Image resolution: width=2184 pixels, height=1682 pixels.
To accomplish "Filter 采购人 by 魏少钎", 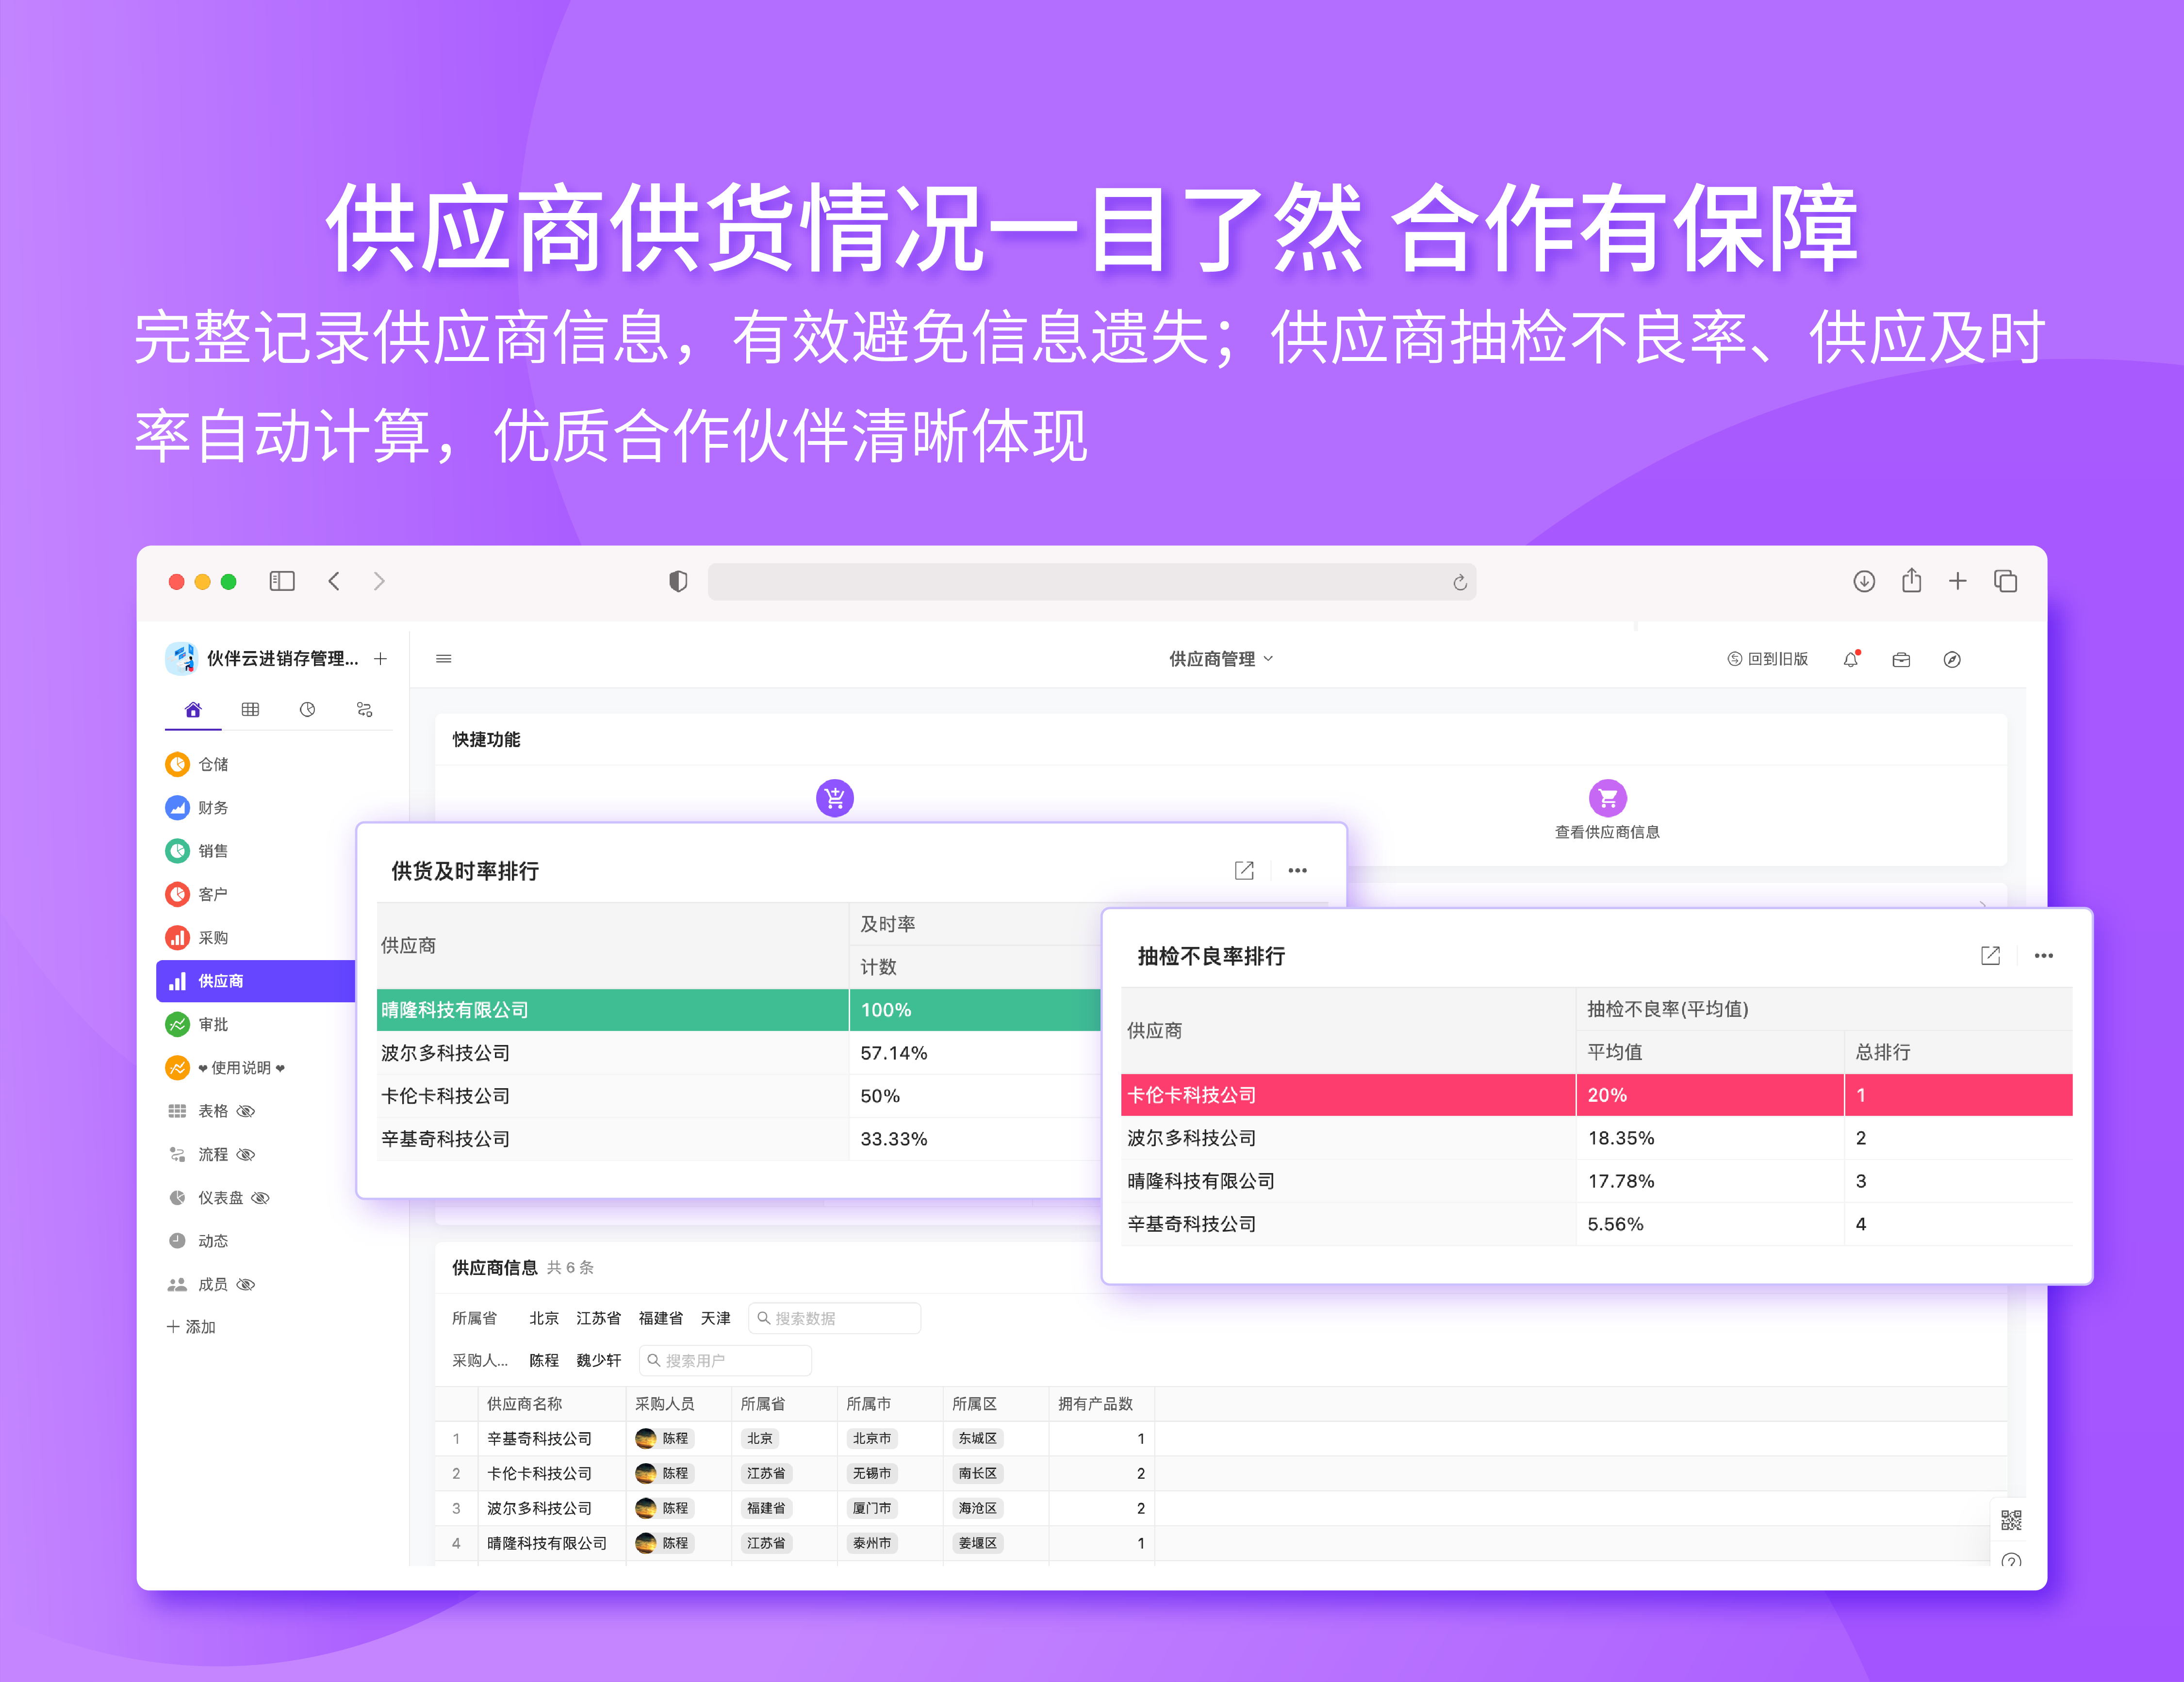I will click(598, 1360).
